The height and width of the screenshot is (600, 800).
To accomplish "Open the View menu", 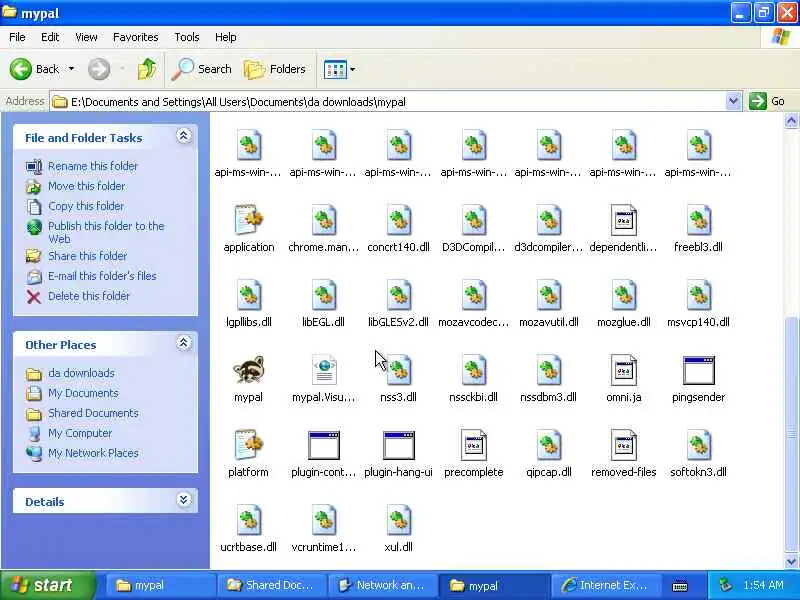I will 86,37.
